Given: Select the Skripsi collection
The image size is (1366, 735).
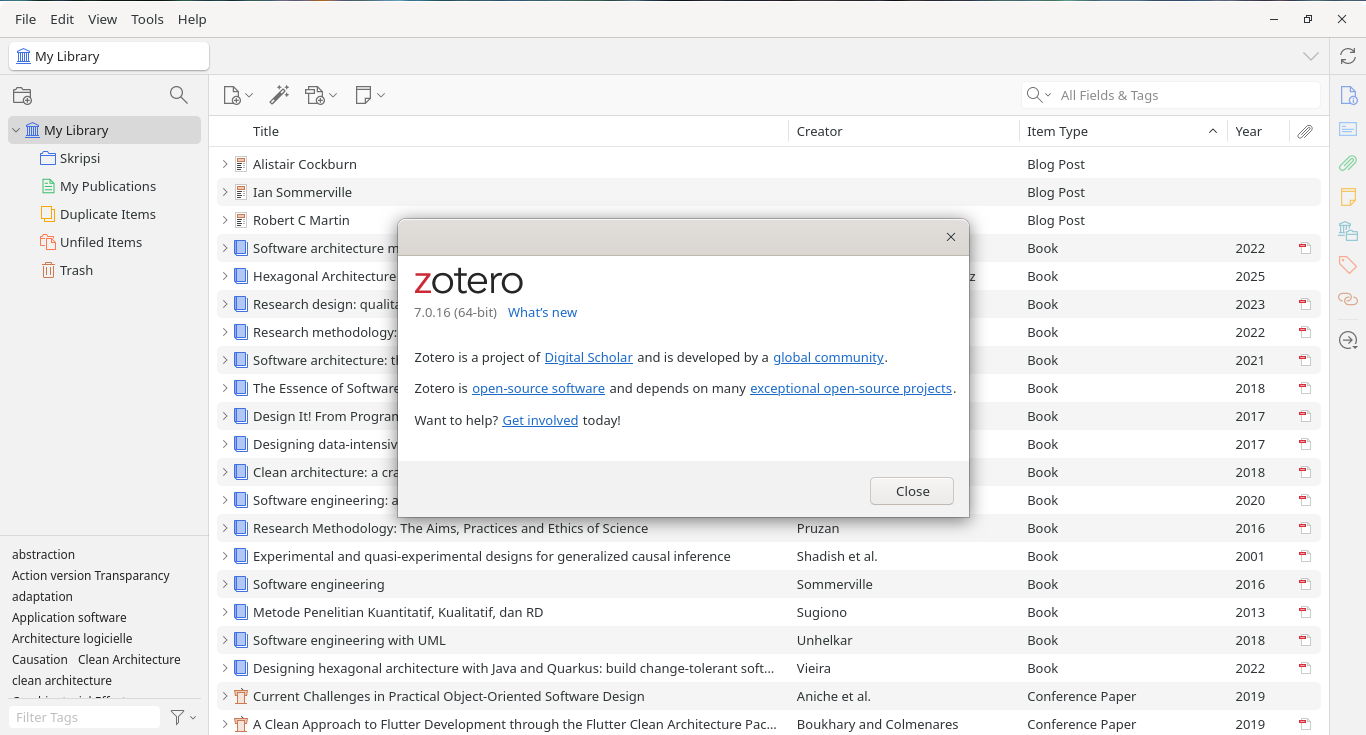Looking at the screenshot, I should coord(80,158).
